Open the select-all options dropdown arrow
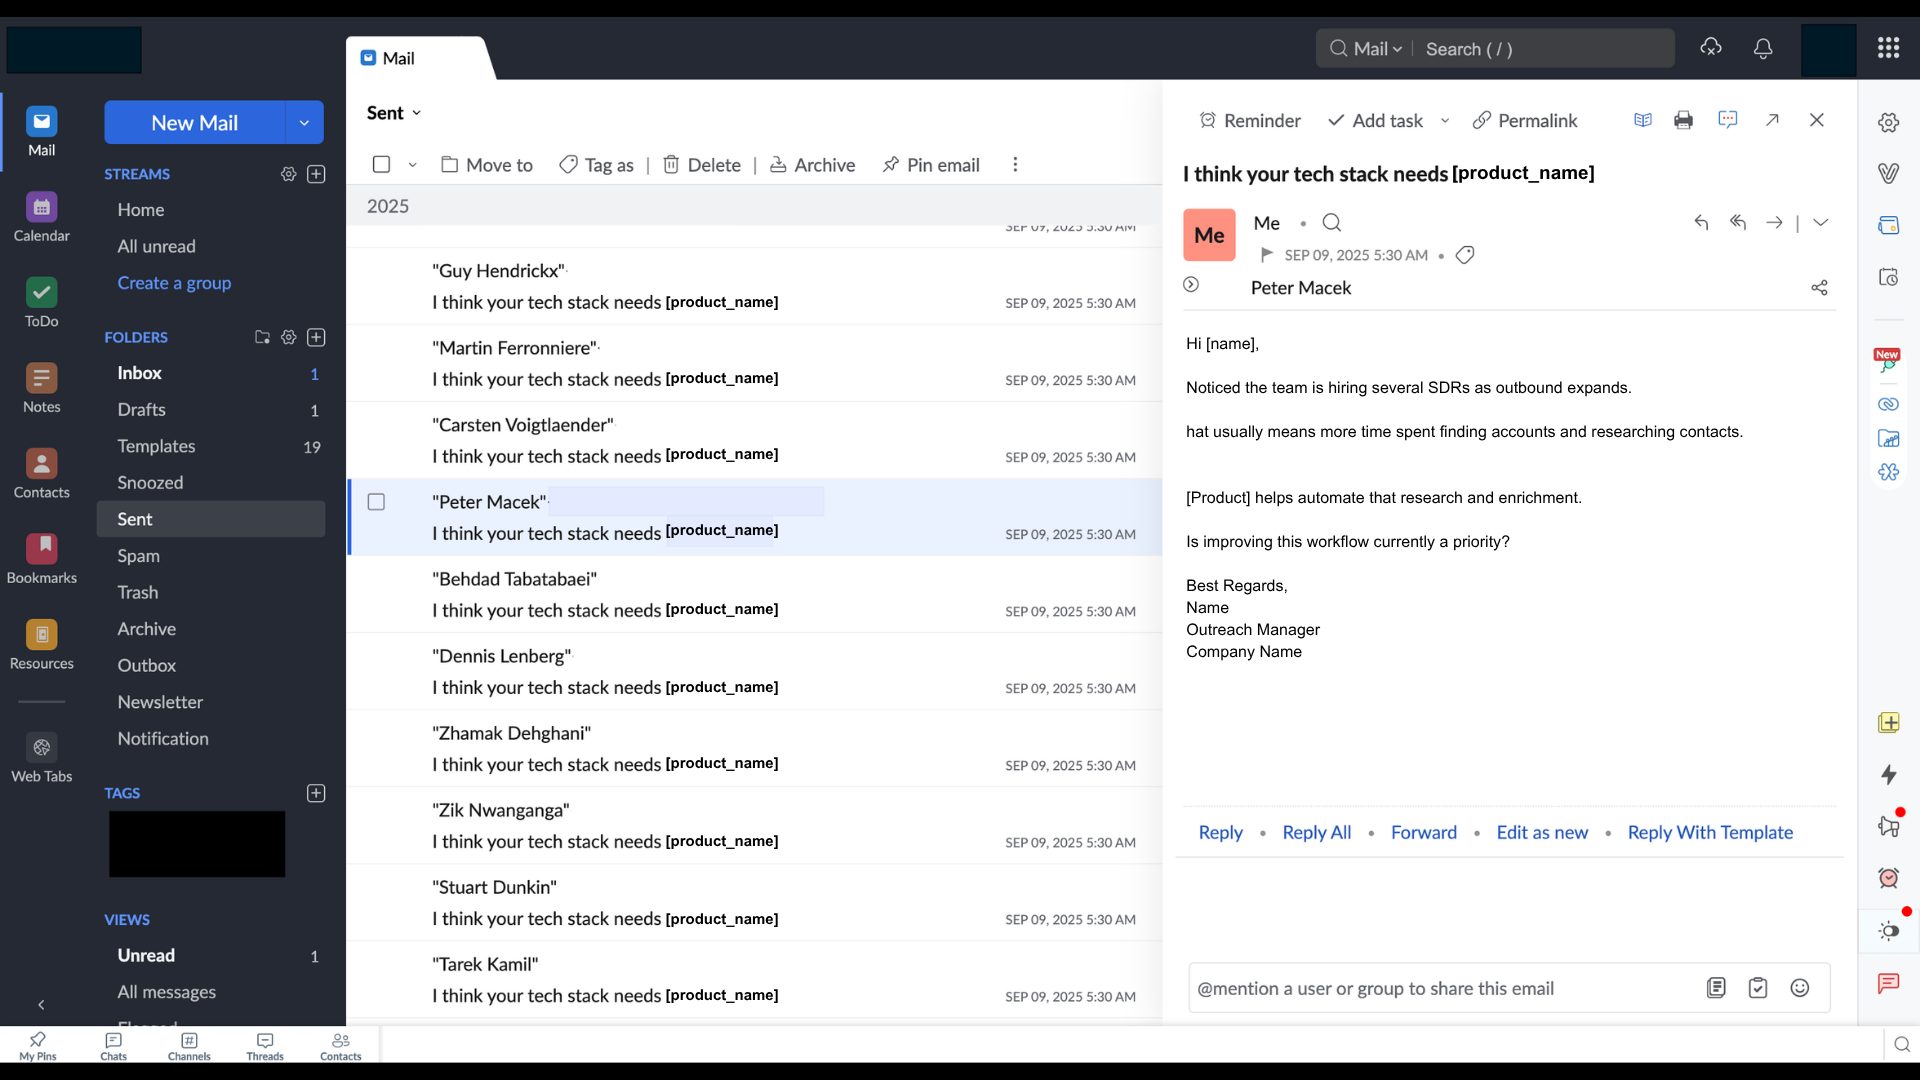This screenshot has width=1920, height=1080. coord(412,165)
